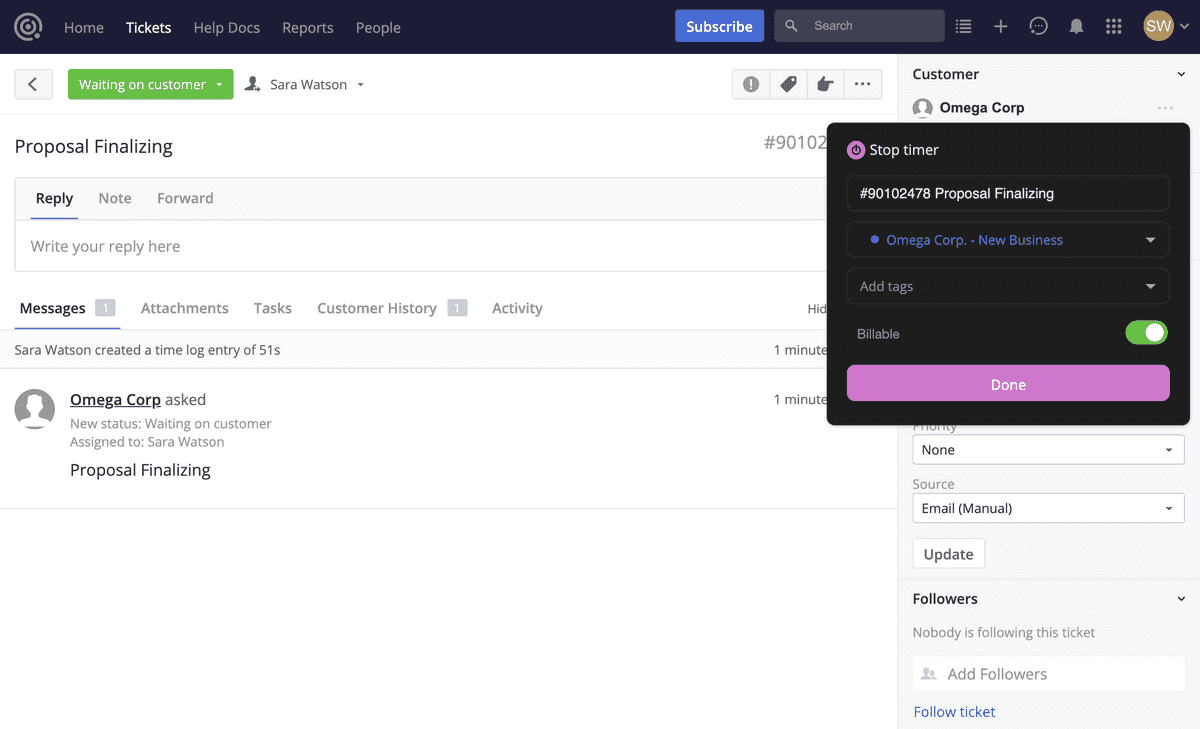This screenshot has height=729, width=1200.
Task: Open the Source dropdown showing Email (Manual)
Action: coord(1047,508)
